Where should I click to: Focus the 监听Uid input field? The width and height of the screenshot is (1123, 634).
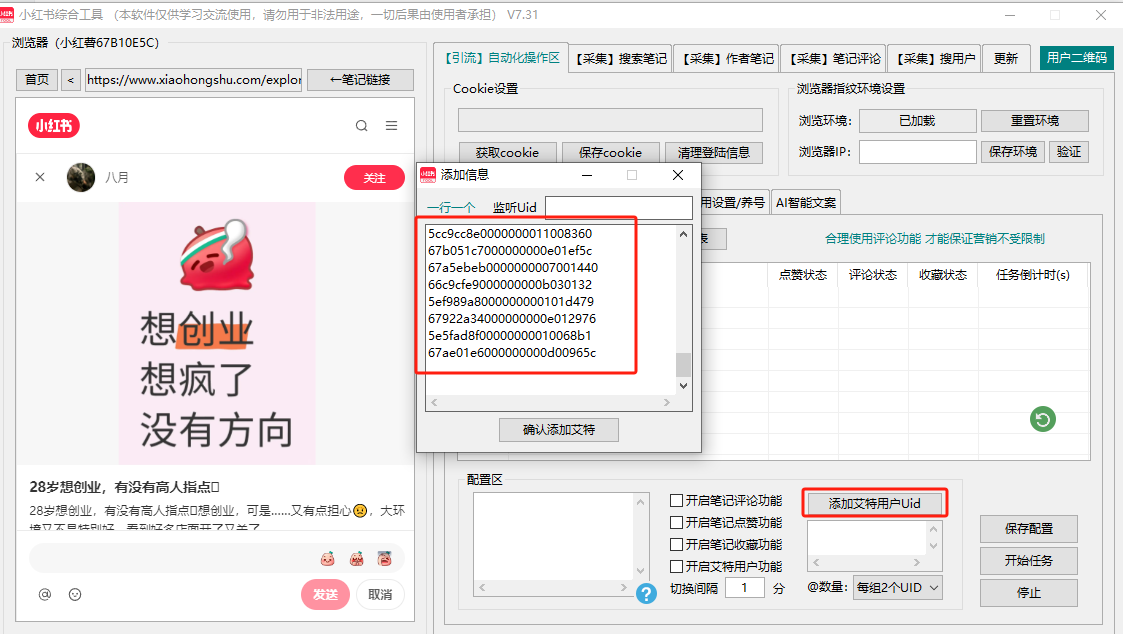tap(618, 207)
